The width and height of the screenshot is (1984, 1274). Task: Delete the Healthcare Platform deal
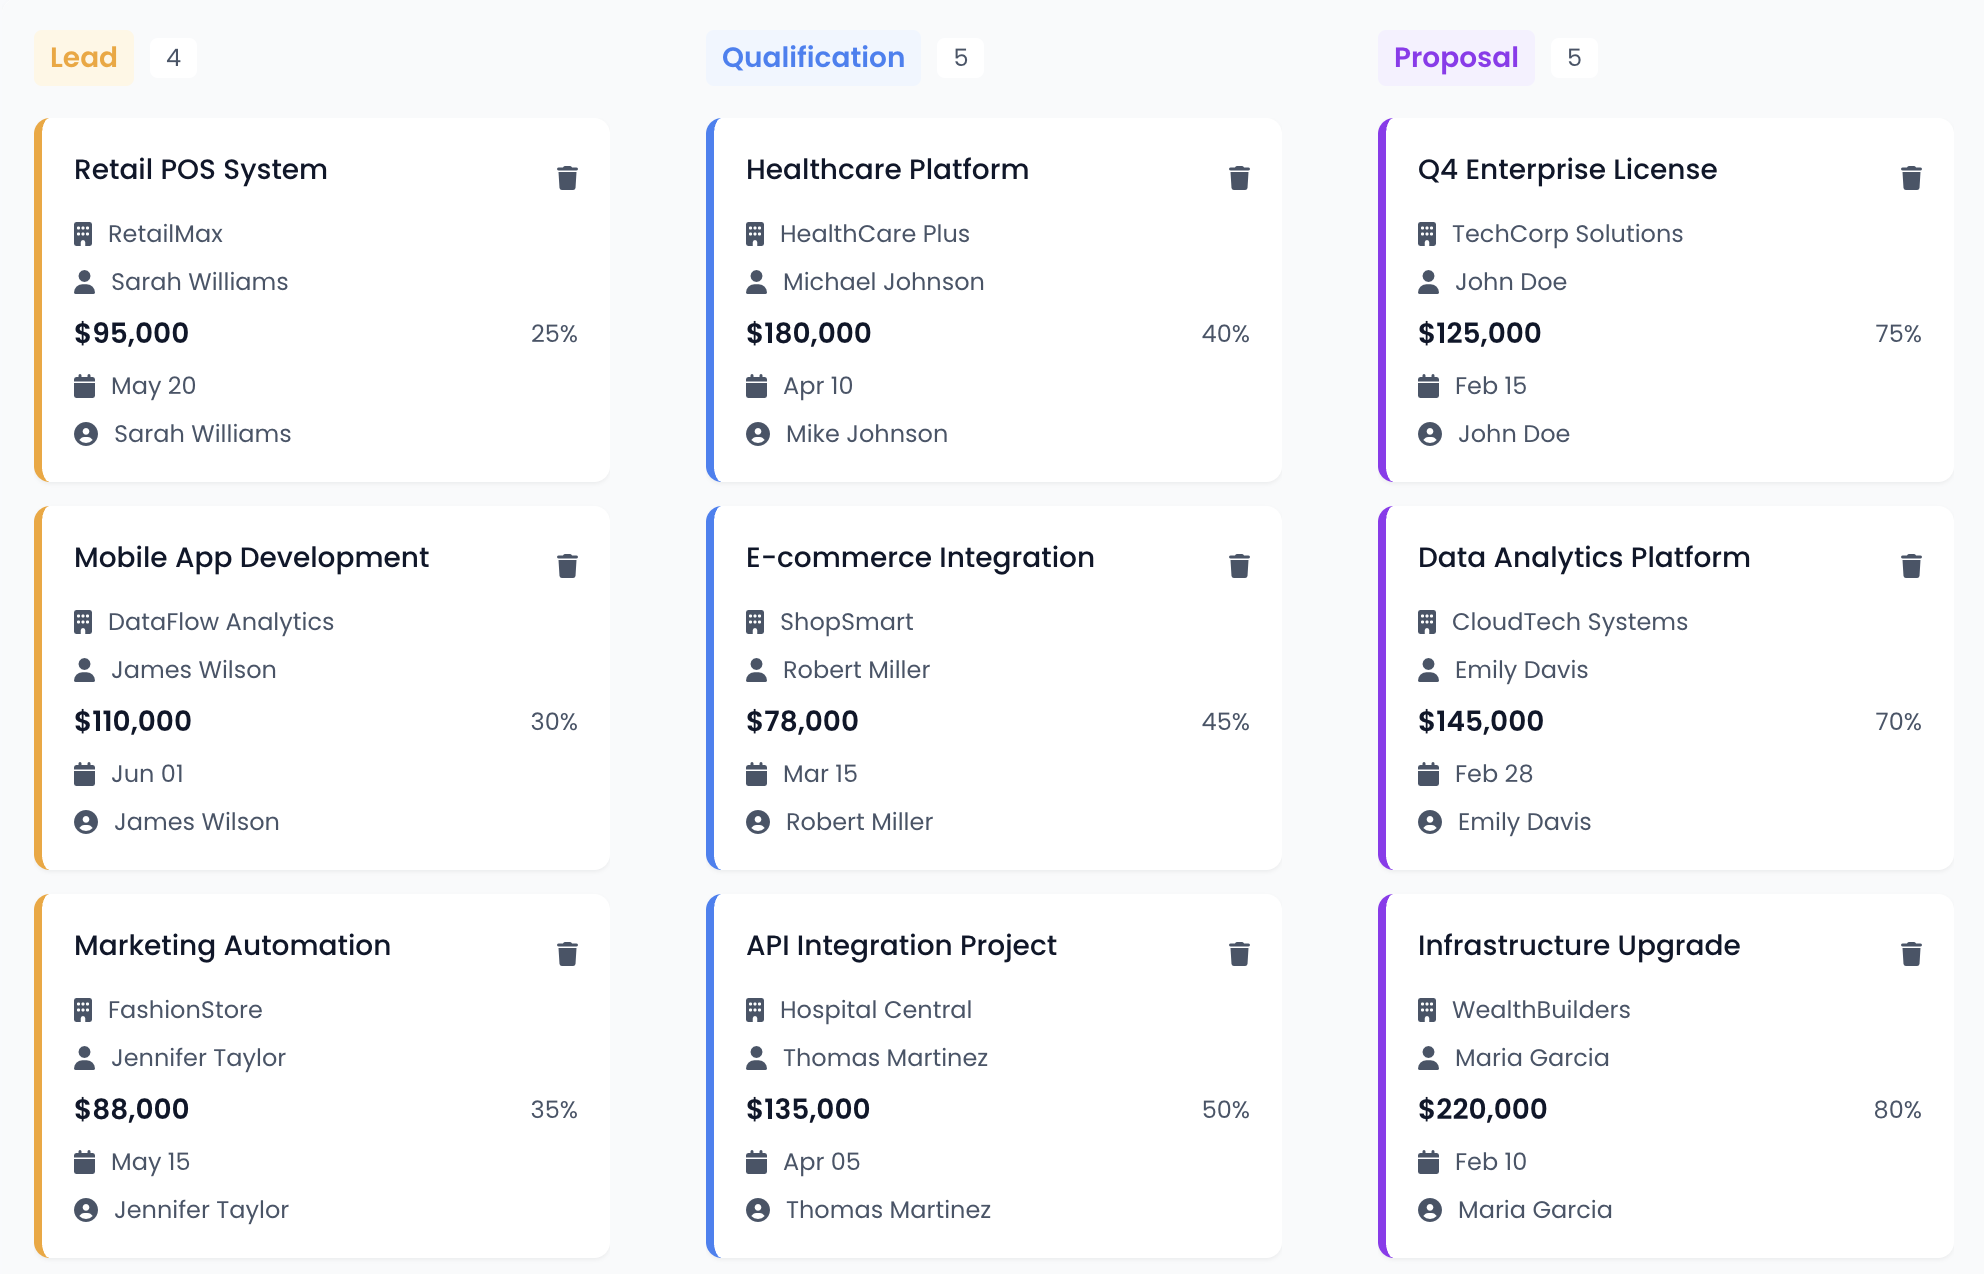[1239, 178]
